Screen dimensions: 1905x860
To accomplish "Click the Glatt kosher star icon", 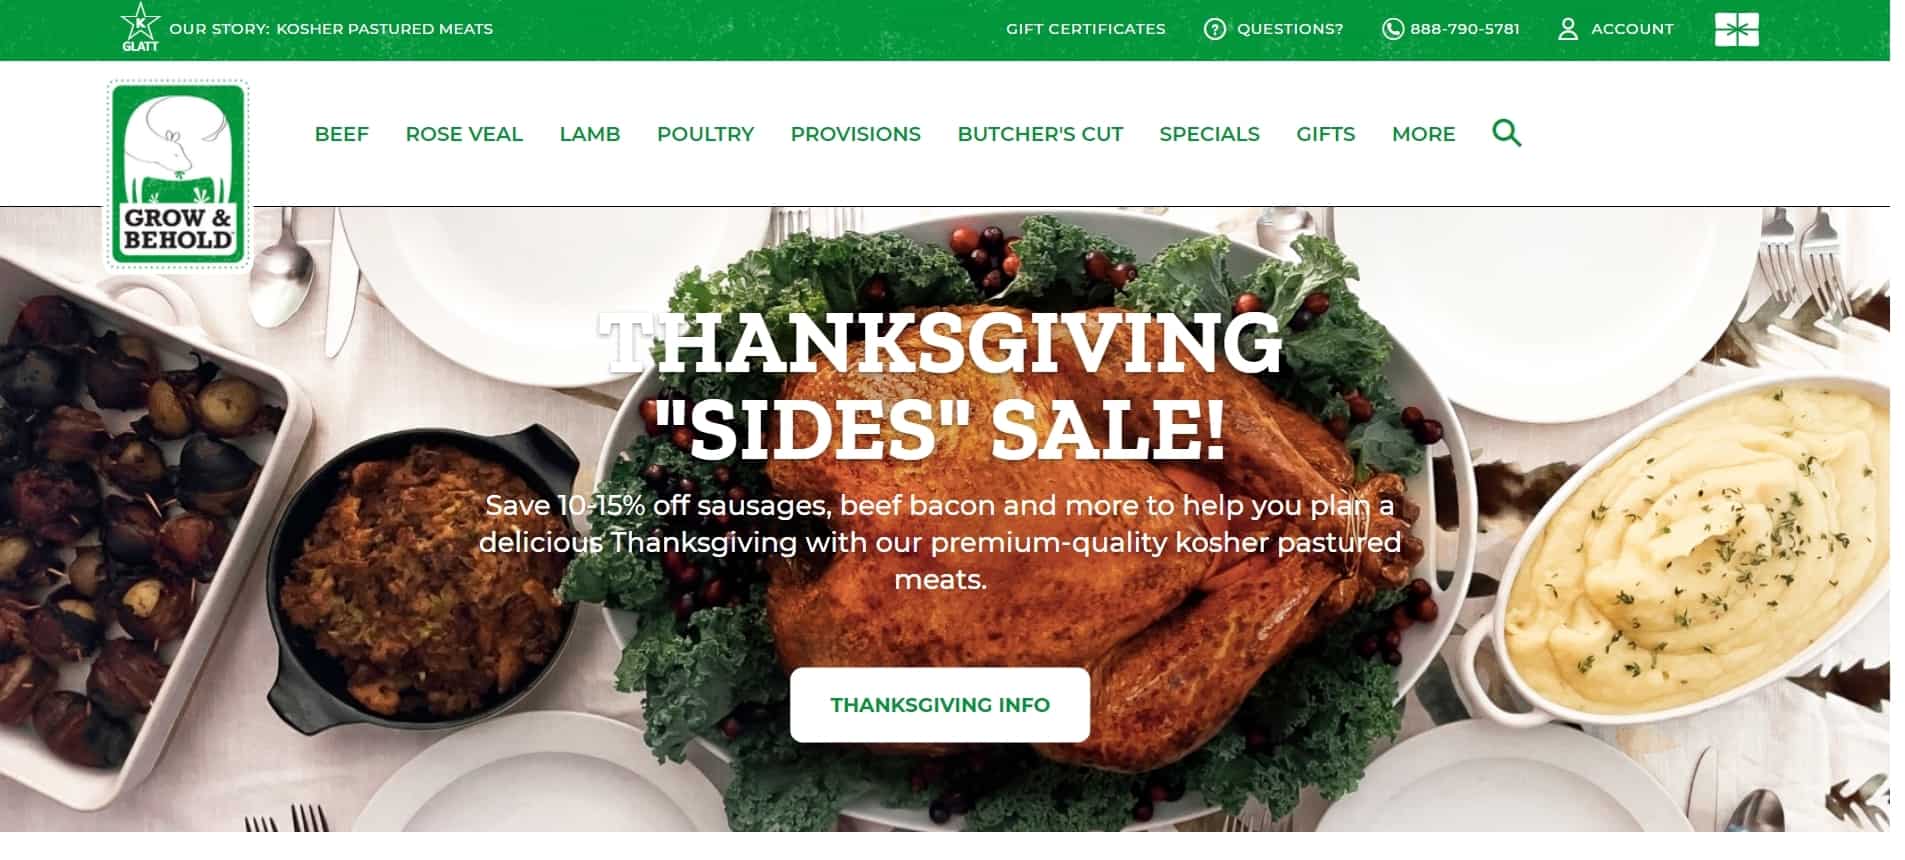I will point(140,26).
